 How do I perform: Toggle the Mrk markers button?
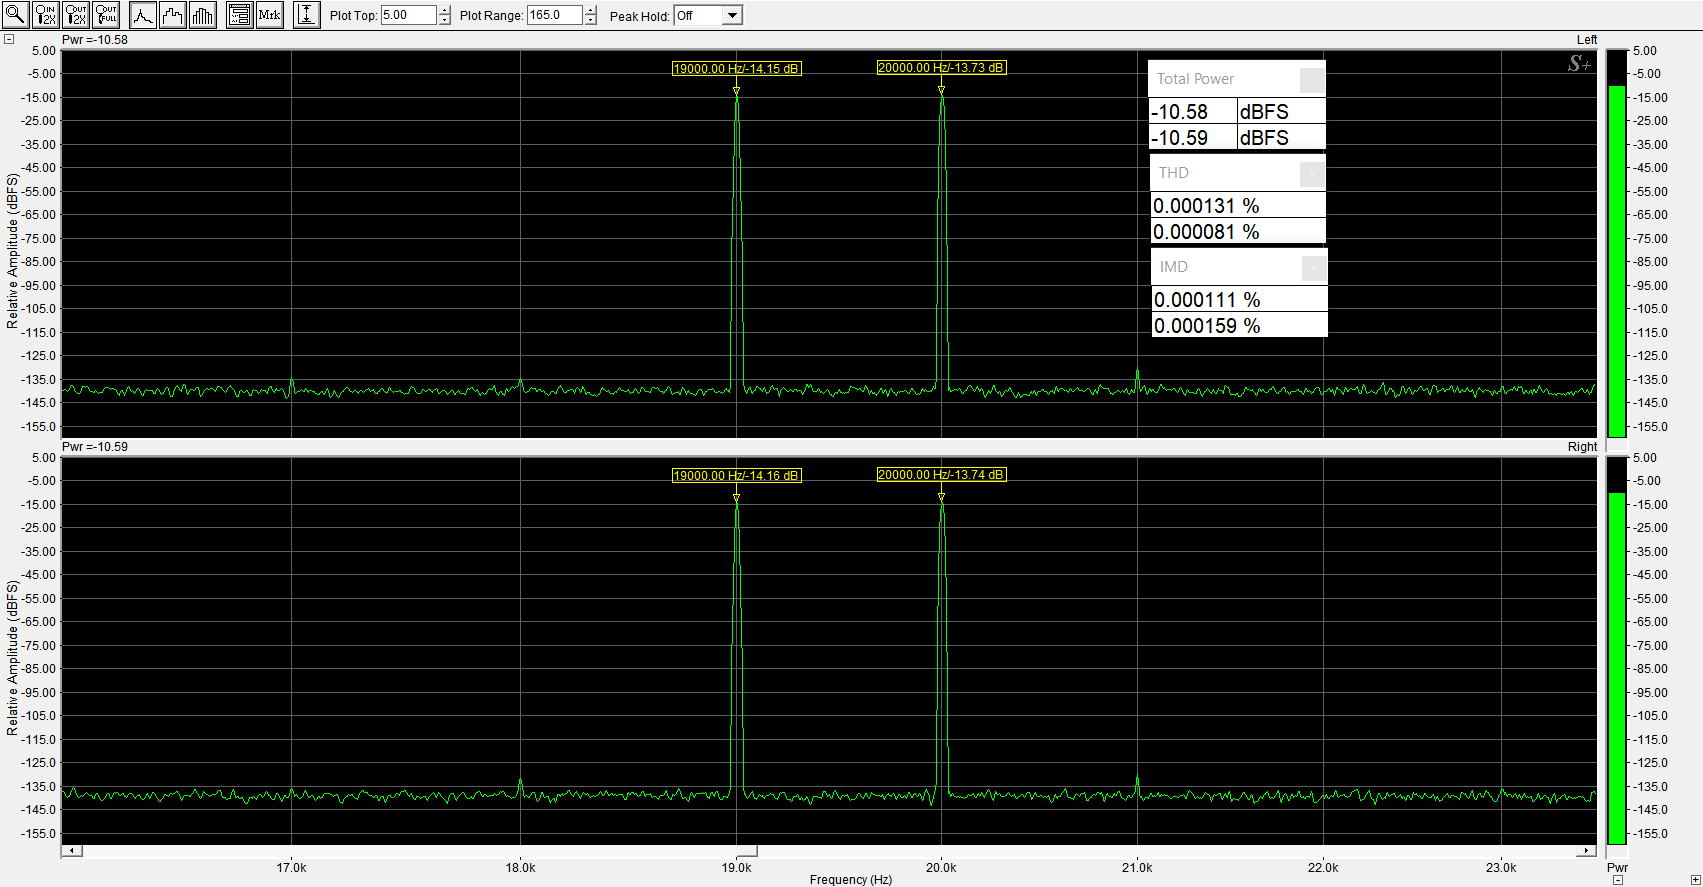[269, 15]
